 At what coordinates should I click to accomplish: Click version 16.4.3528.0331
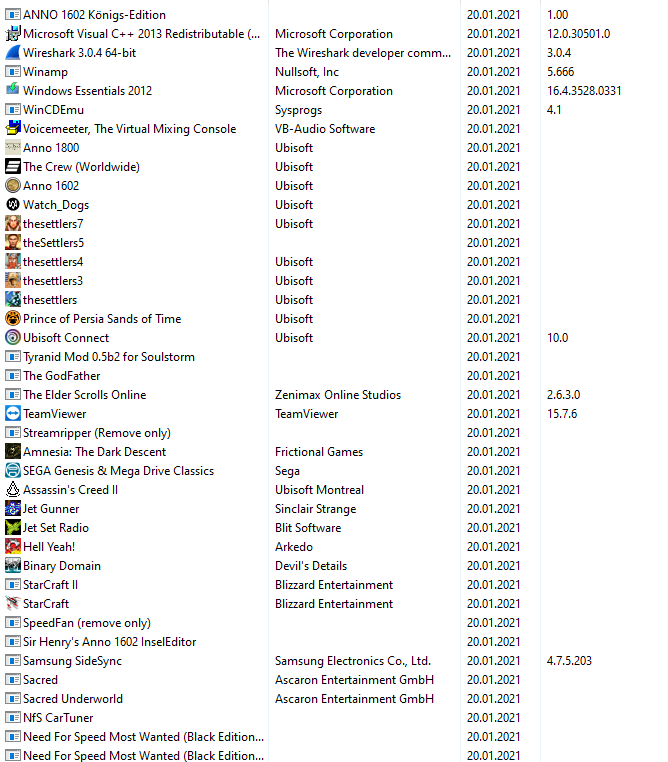click(584, 90)
